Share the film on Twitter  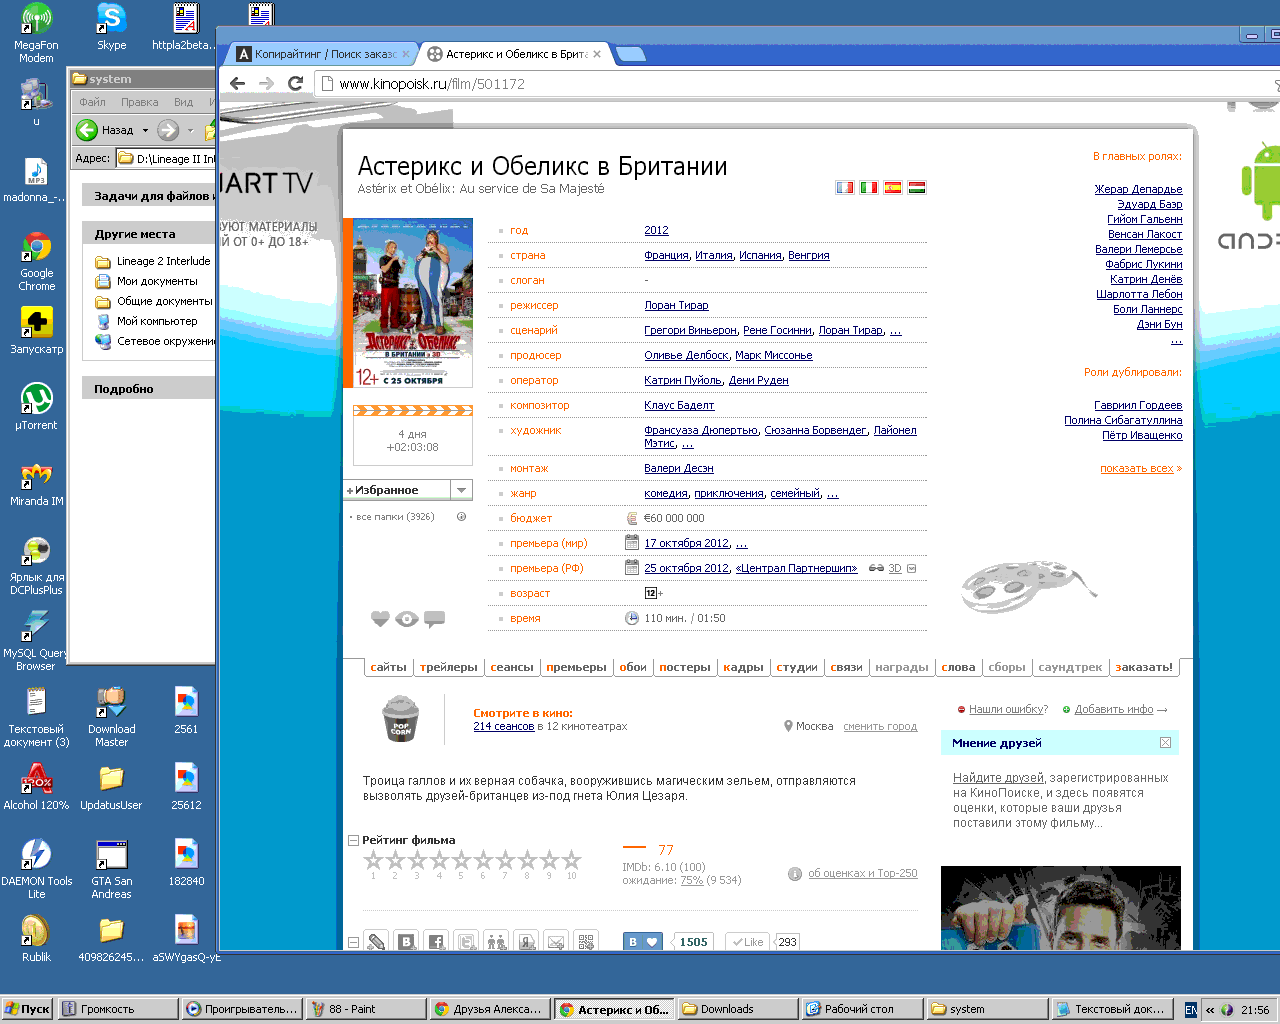(x=466, y=942)
